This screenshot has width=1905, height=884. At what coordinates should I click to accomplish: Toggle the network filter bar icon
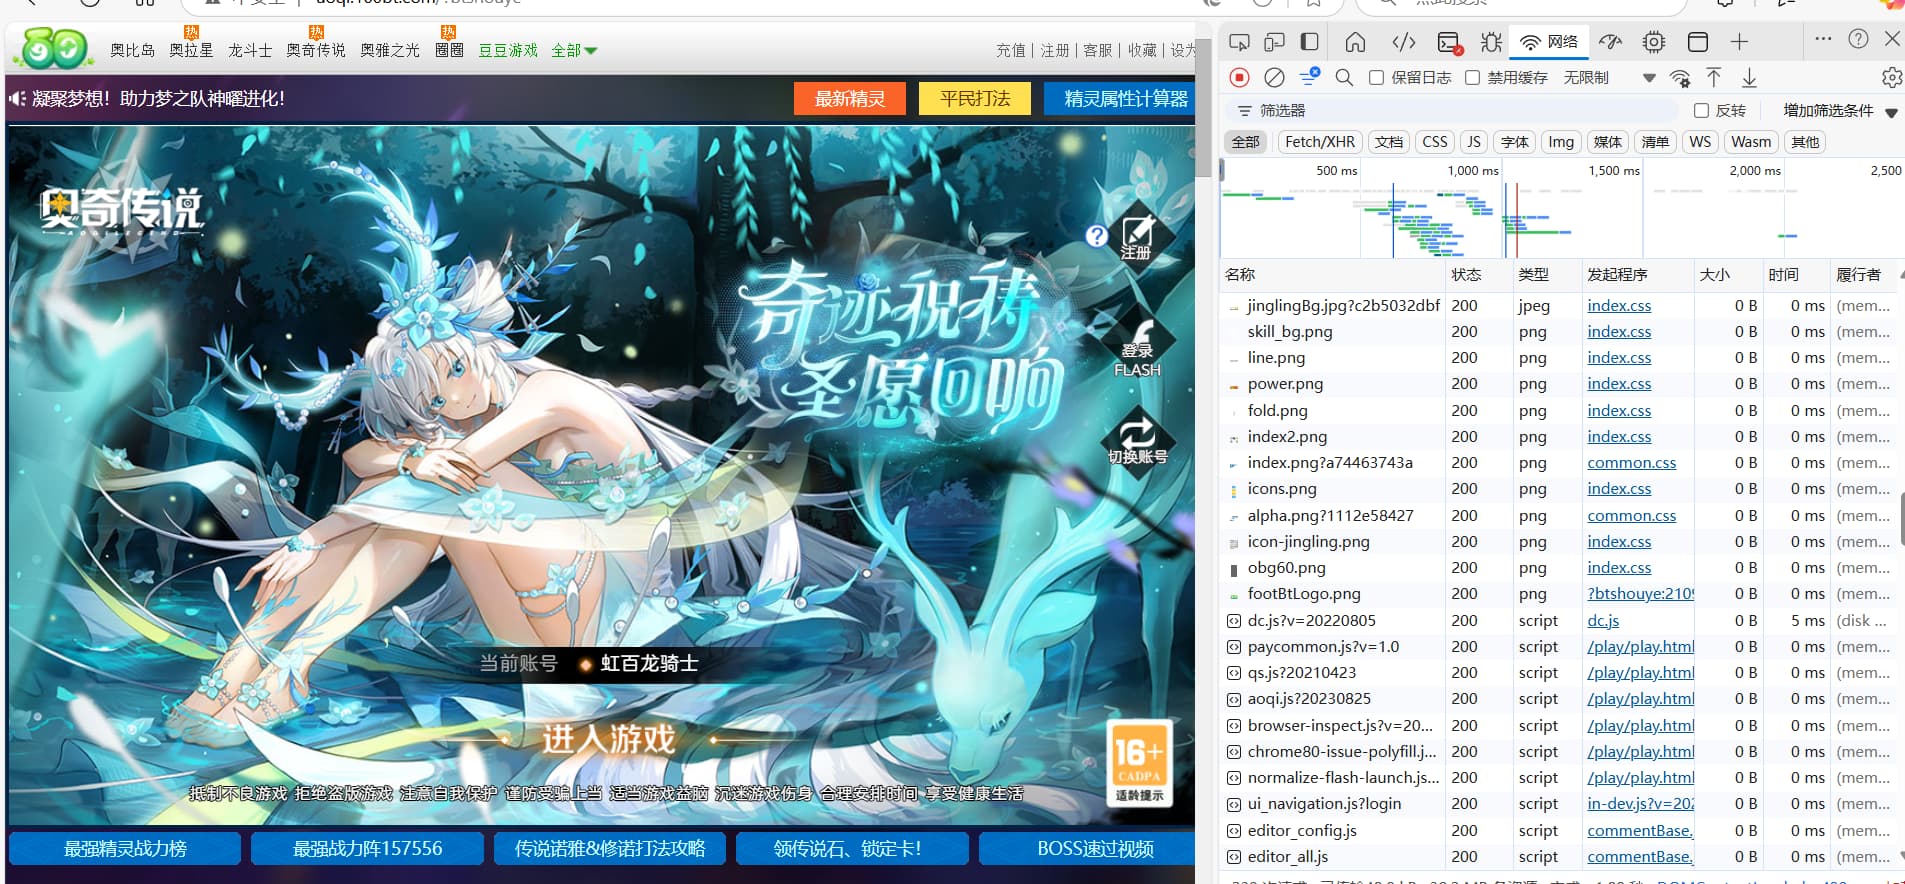tap(1309, 77)
